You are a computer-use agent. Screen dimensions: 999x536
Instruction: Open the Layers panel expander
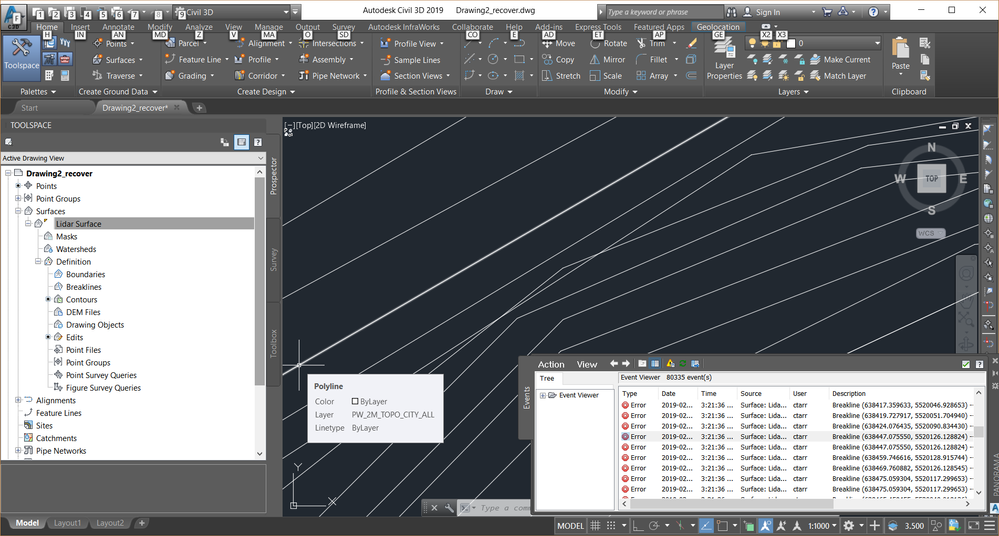(x=793, y=92)
